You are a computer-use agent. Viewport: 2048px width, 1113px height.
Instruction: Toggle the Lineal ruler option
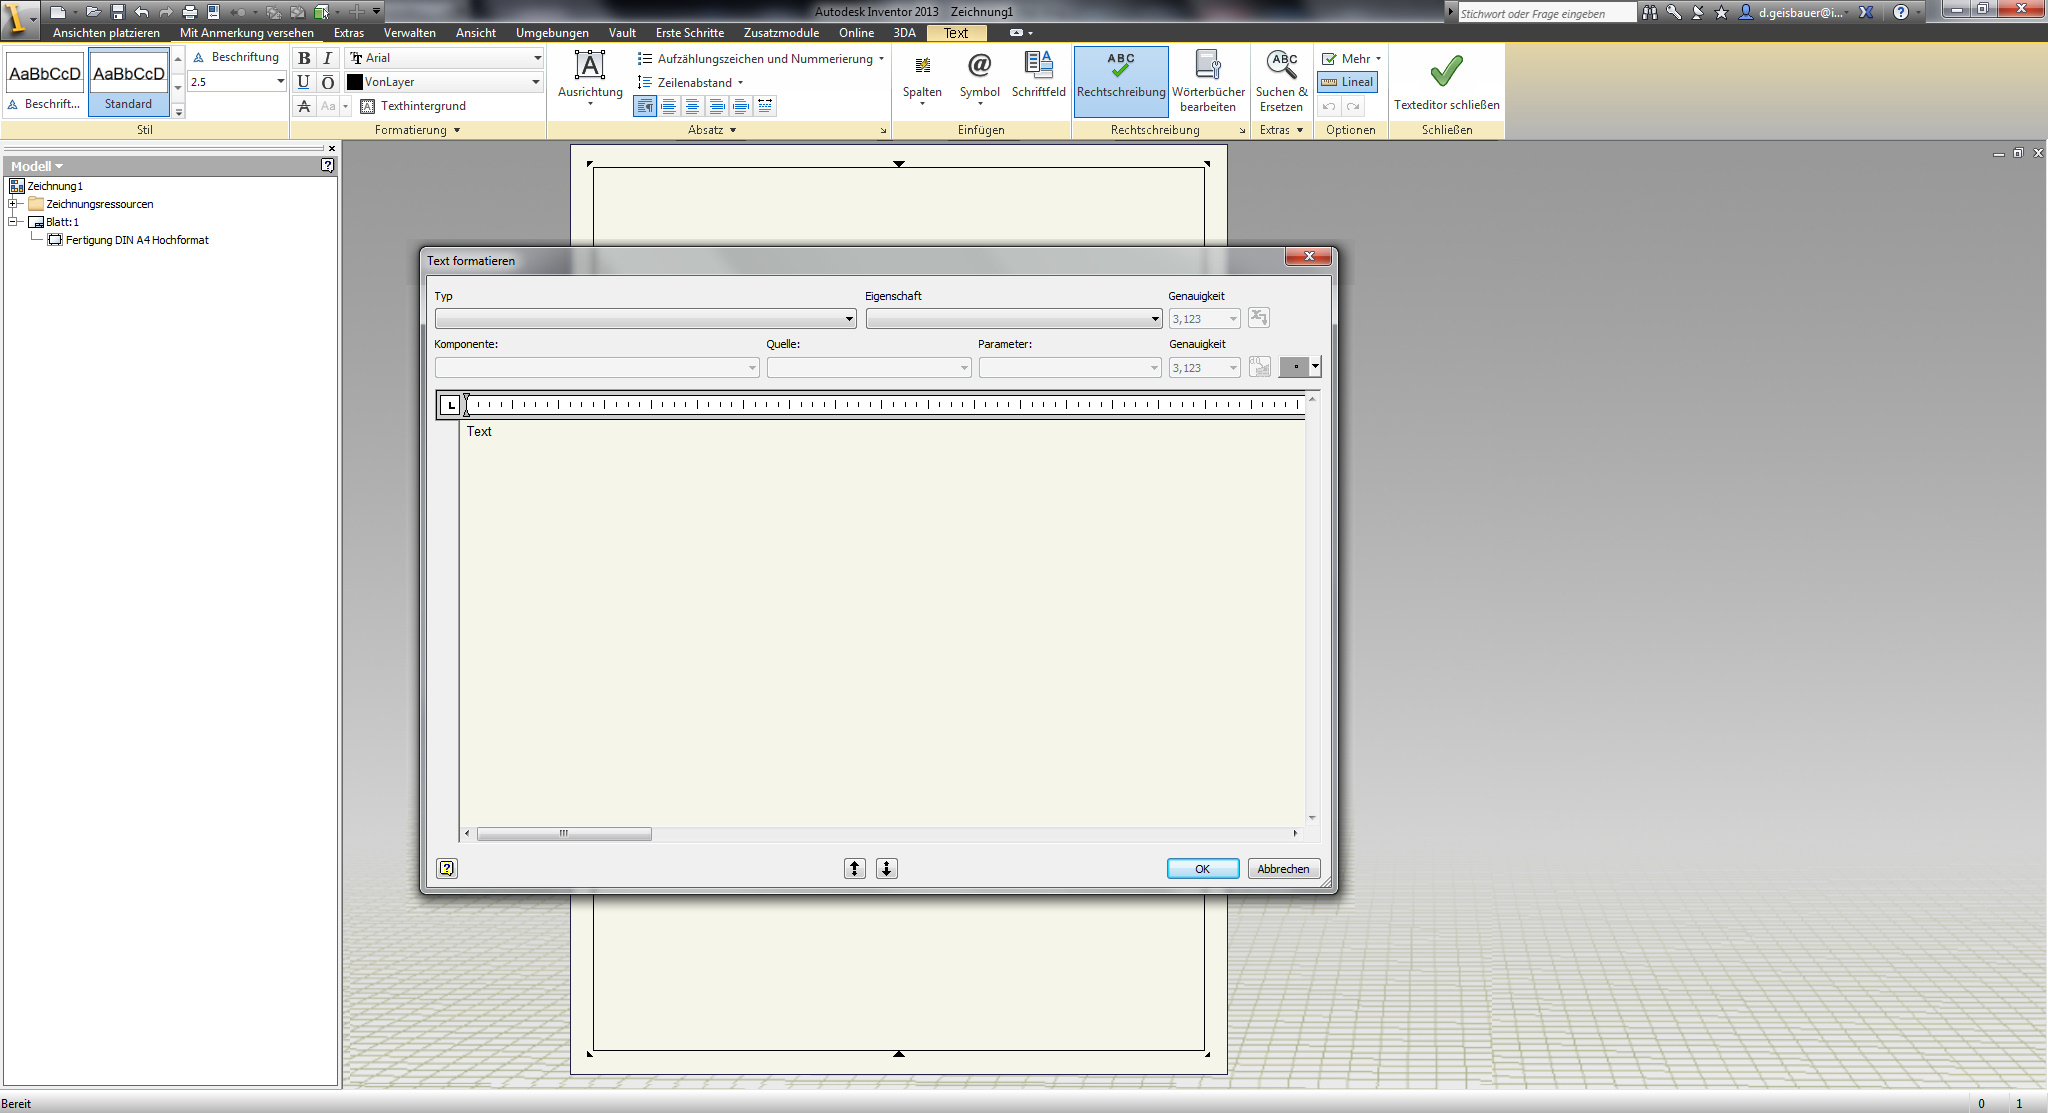coord(1348,82)
